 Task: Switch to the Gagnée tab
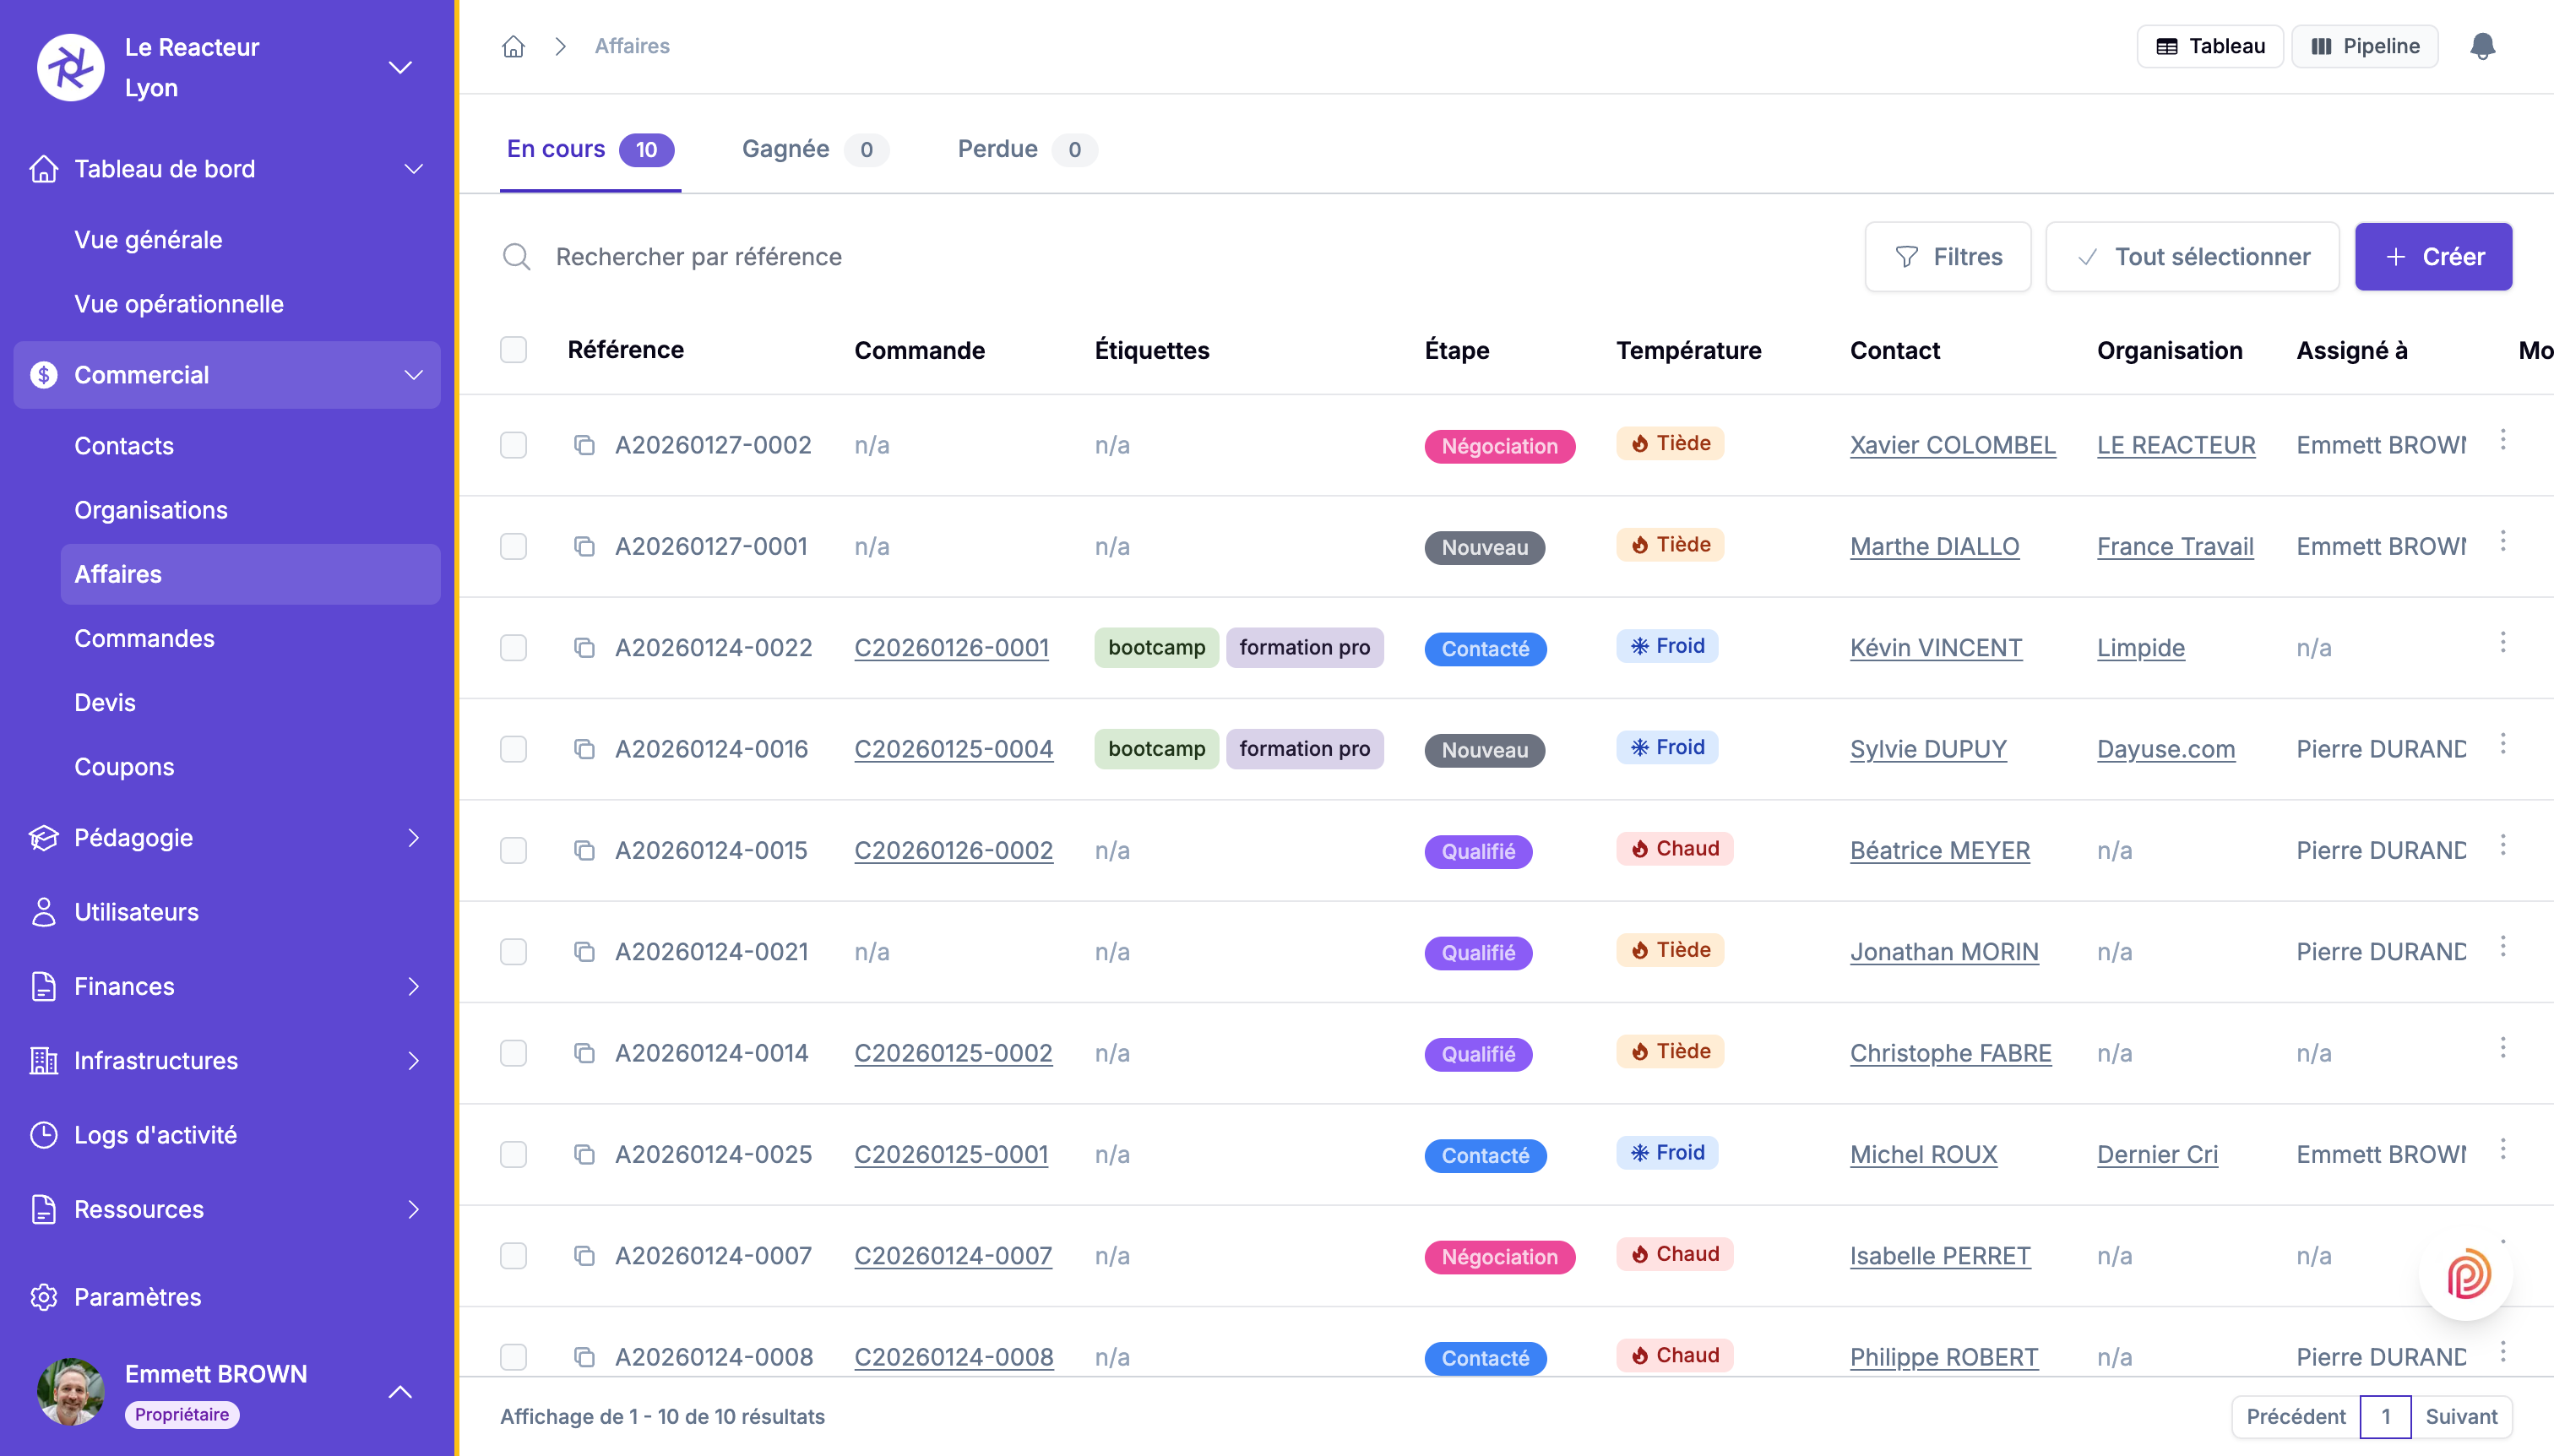[787, 149]
